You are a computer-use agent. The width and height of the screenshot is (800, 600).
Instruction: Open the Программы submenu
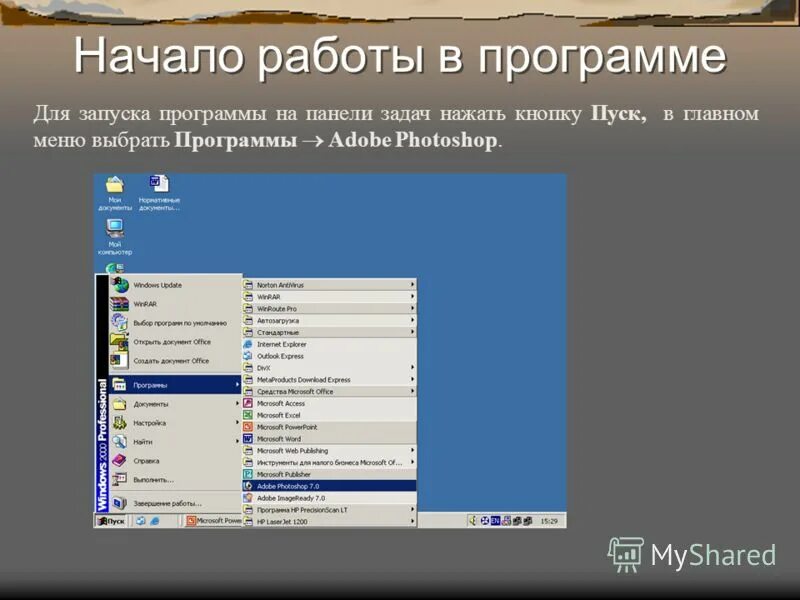pyautogui.click(x=176, y=385)
